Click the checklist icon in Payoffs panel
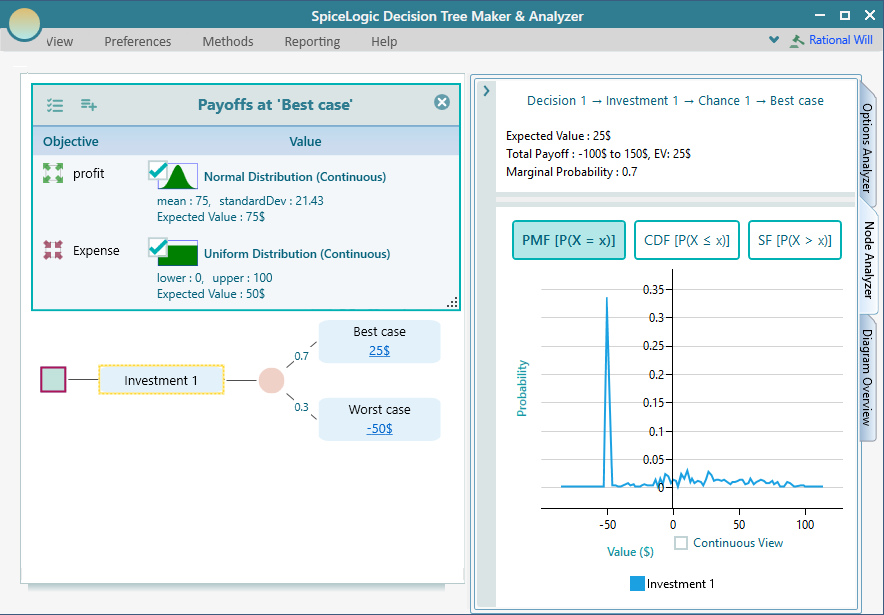884x615 pixels. pyautogui.click(x=55, y=104)
